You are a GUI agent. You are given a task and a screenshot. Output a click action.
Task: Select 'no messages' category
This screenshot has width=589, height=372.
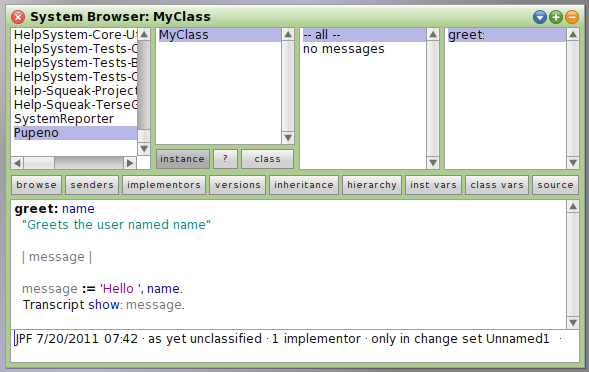pyautogui.click(x=364, y=49)
